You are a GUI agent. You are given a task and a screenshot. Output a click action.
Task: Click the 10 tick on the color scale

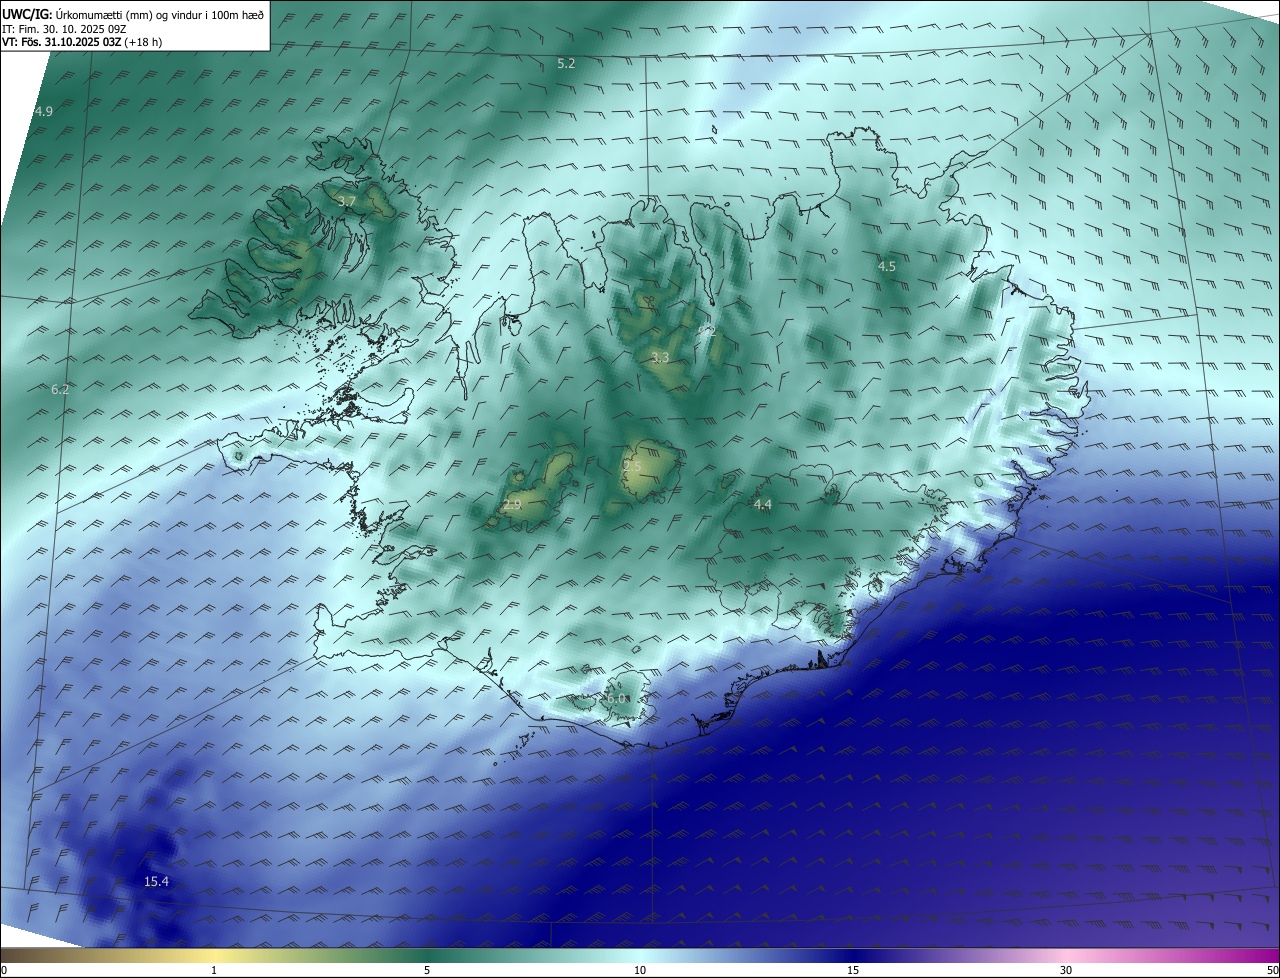click(640, 970)
